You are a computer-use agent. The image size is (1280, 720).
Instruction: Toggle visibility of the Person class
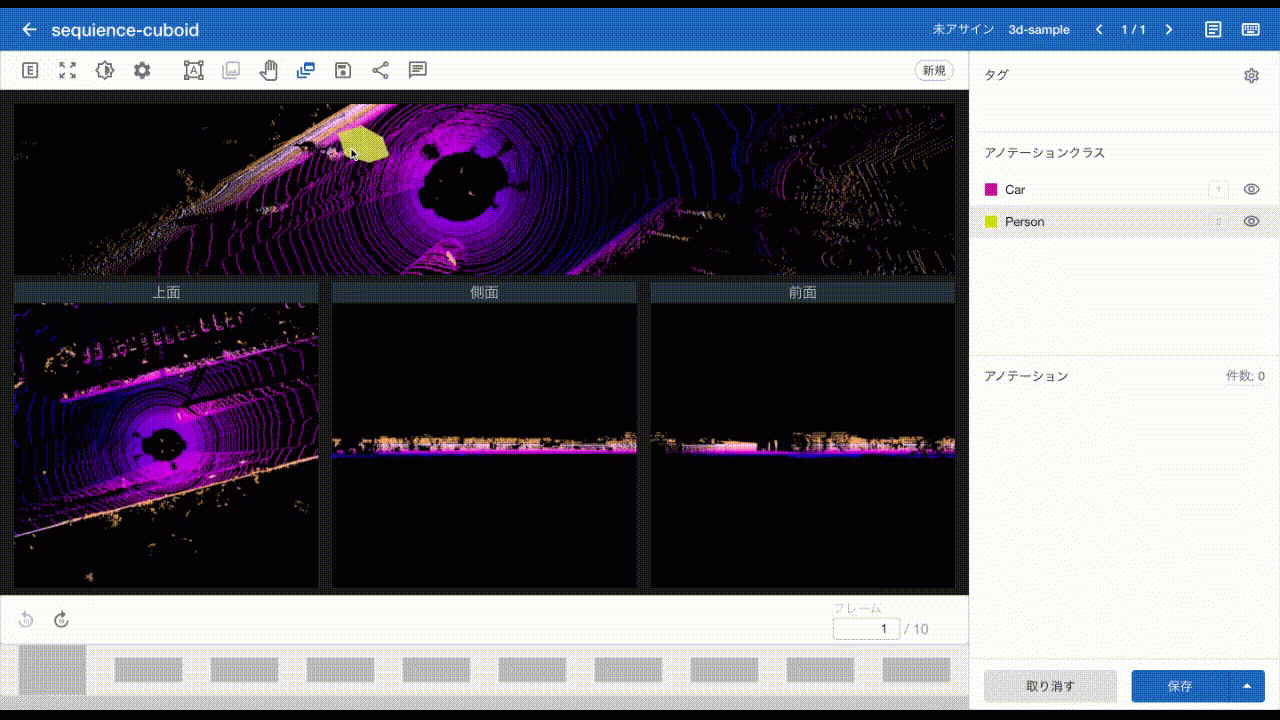coord(1251,221)
